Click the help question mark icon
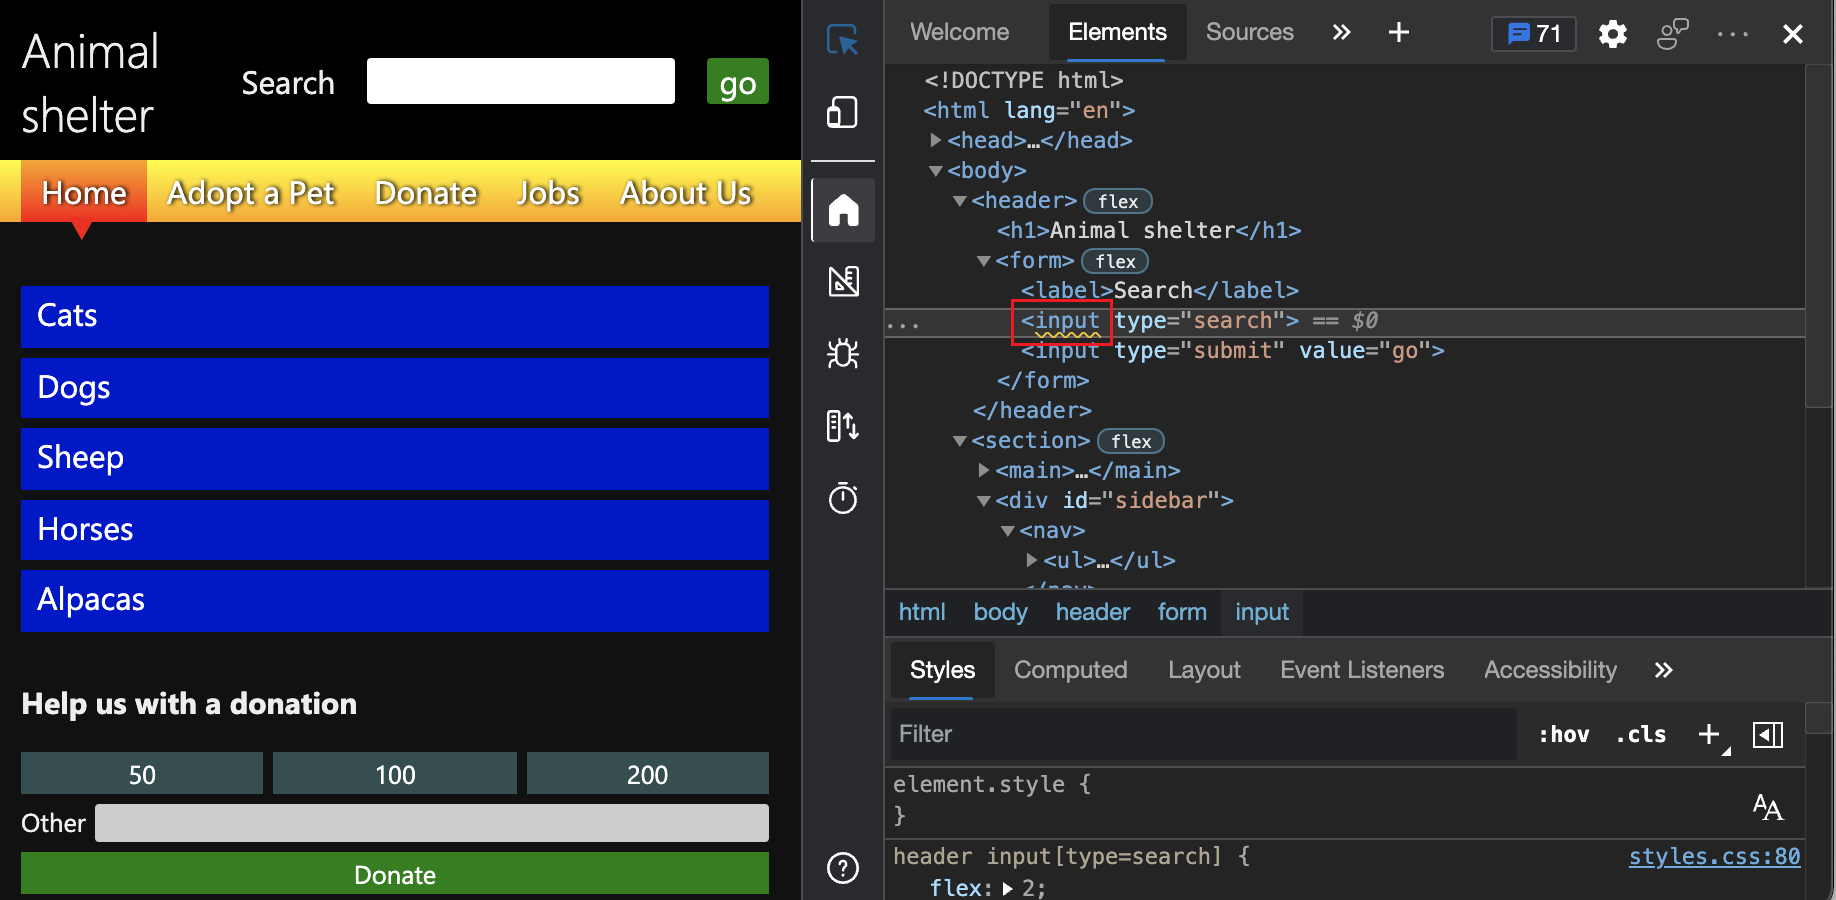This screenshot has height=900, width=1836. 843,868
